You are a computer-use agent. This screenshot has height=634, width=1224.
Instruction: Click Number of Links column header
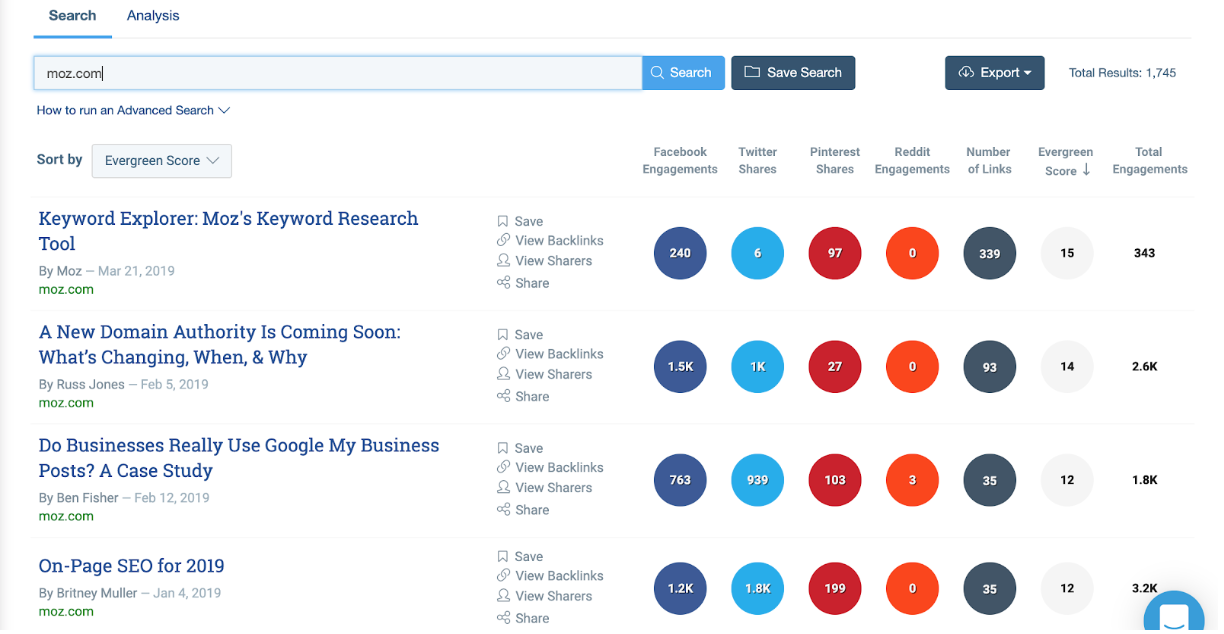pyautogui.click(x=989, y=161)
